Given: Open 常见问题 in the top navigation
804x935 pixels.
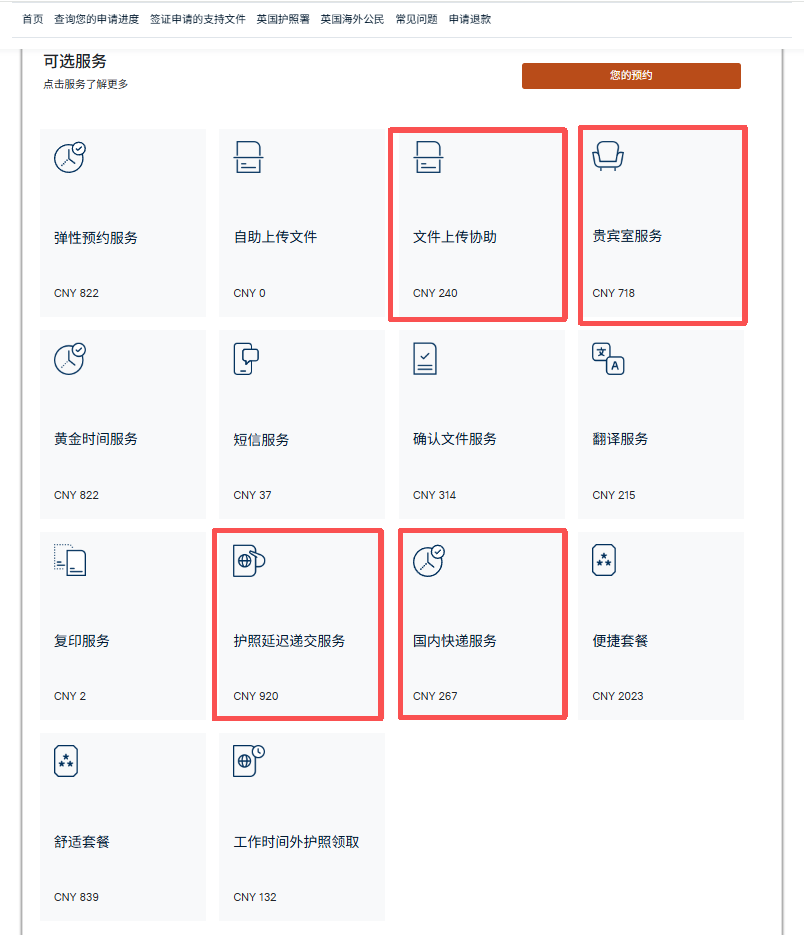Looking at the screenshot, I should tap(416, 19).
